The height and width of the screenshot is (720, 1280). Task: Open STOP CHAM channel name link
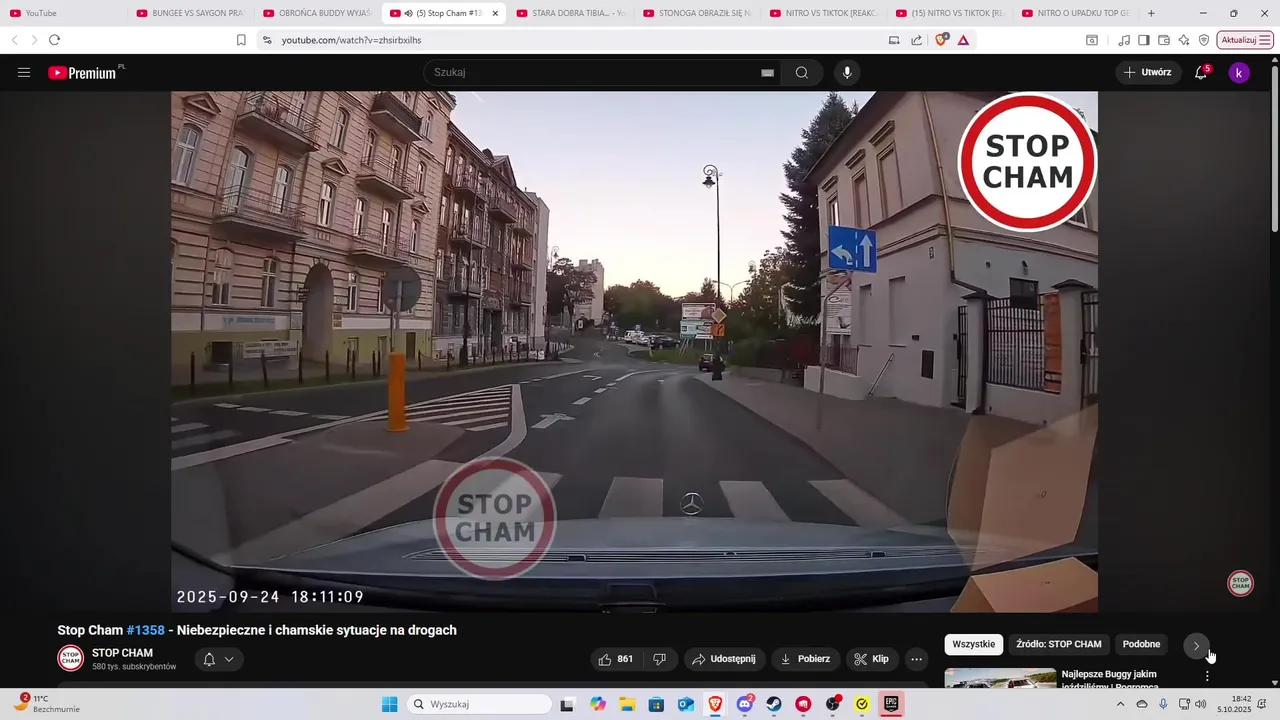(x=122, y=653)
